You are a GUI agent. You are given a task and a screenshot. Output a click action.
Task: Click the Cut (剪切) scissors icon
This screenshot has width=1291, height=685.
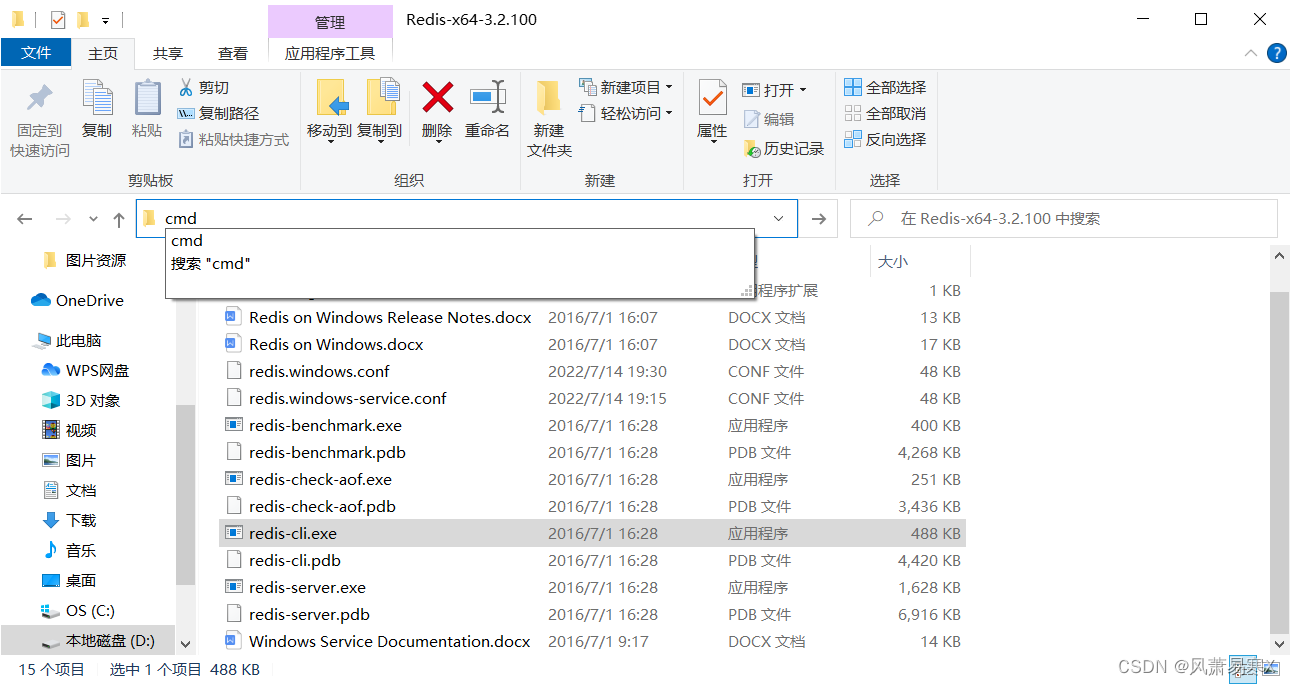186,87
